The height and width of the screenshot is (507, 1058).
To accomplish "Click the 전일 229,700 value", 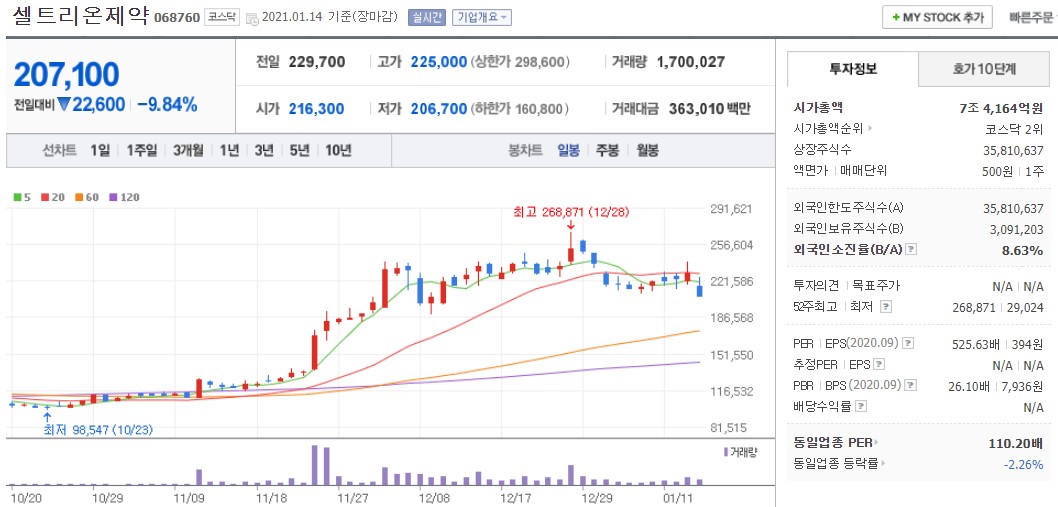I will click(x=316, y=62).
